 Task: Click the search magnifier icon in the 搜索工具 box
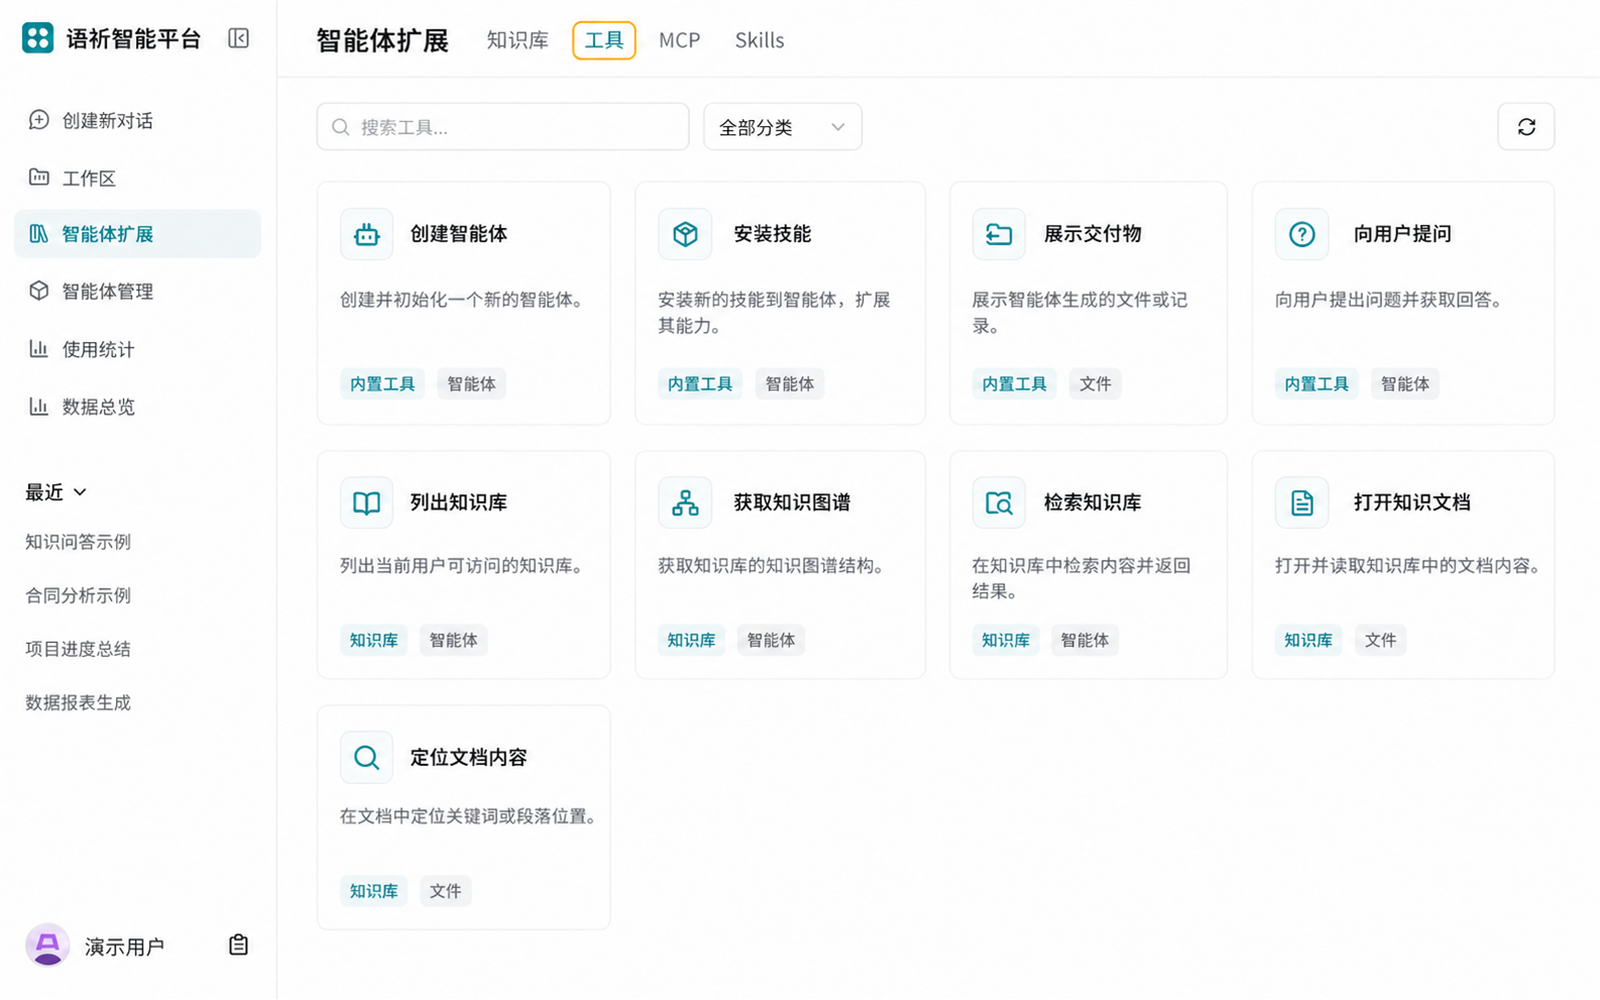point(341,127)
